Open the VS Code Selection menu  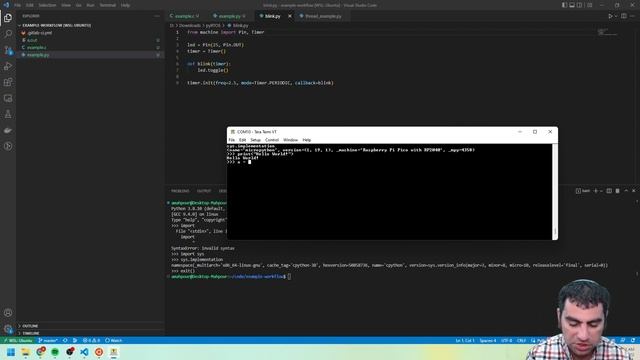(x=47, y=5)
